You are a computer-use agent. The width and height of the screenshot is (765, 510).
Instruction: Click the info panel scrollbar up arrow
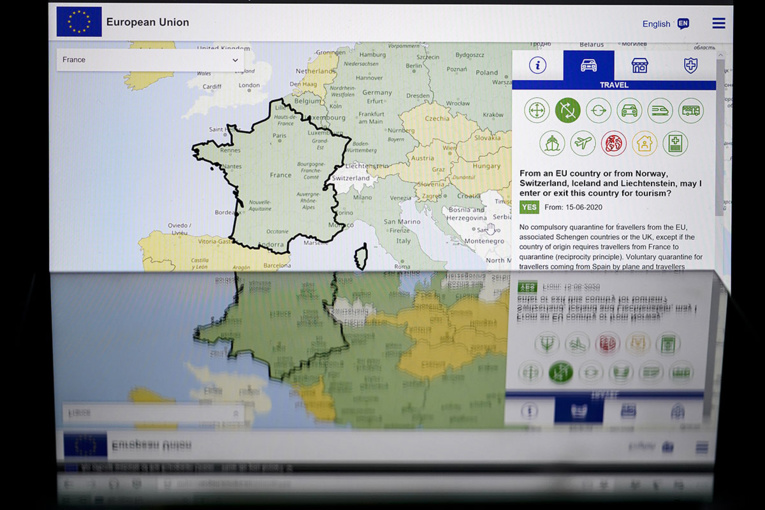coord(721,57)
